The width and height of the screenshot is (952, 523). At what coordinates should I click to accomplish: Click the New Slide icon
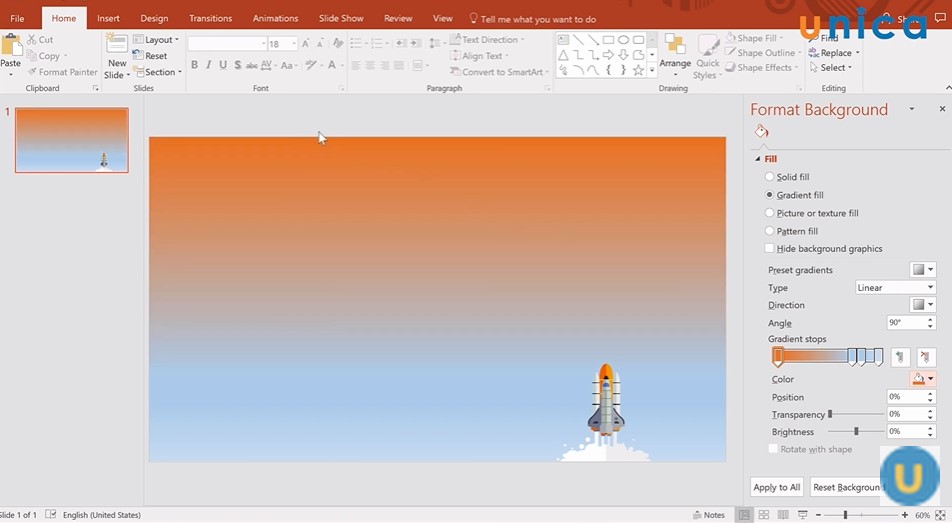click(117, 45)
